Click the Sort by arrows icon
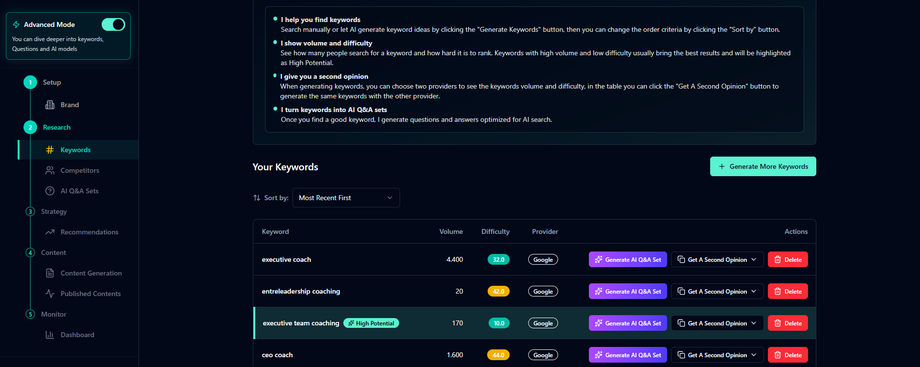The width and height of the screenshot is (920, 367). click(256, 198)
